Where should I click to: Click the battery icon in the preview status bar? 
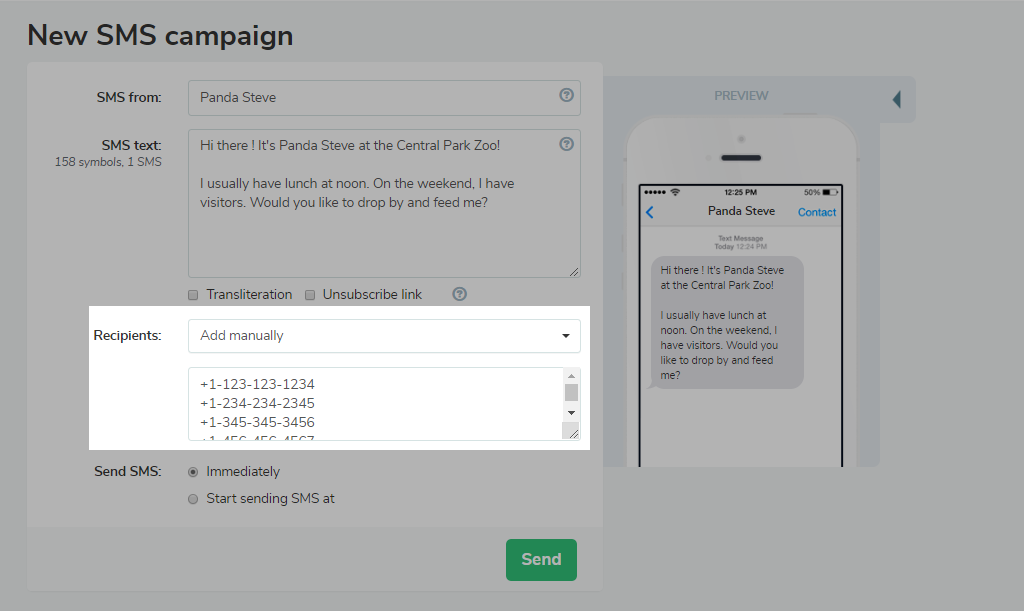coord(832,190)
